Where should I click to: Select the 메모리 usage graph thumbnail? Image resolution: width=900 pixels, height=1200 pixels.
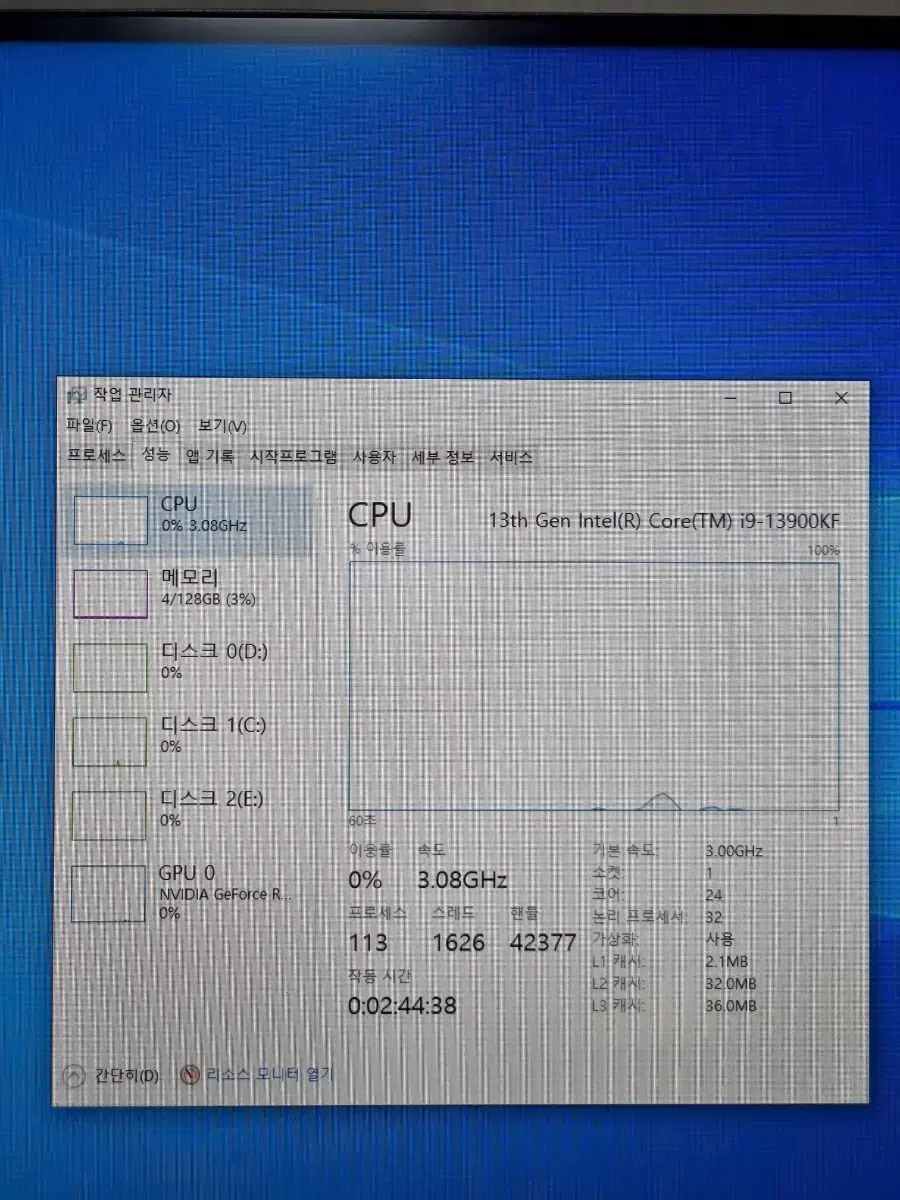110,594
